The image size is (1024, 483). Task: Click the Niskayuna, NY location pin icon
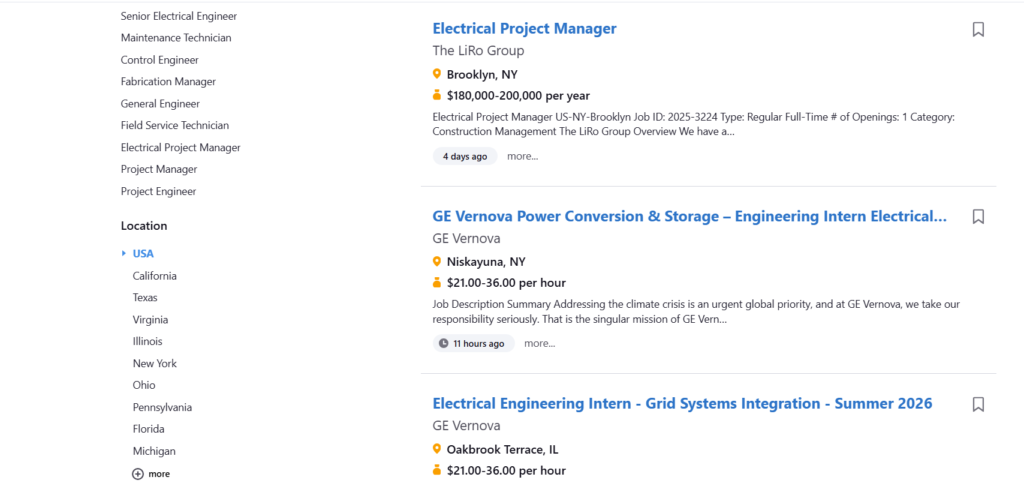point(437,261)
